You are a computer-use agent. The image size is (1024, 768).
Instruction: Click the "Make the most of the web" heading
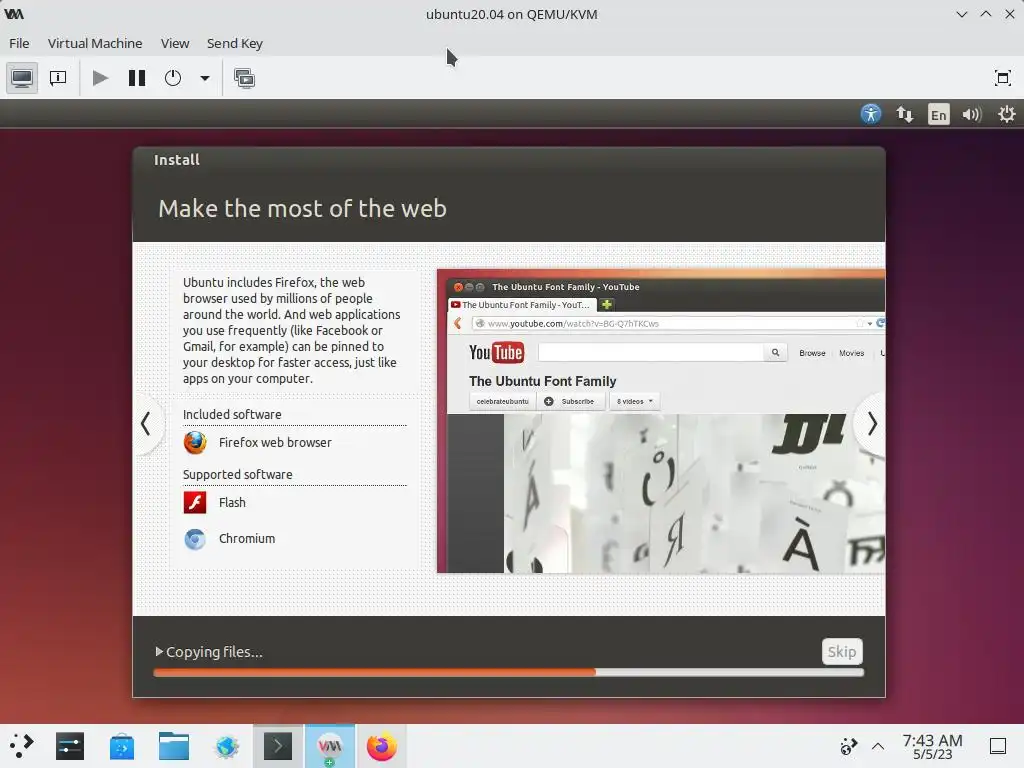point(302,208)
